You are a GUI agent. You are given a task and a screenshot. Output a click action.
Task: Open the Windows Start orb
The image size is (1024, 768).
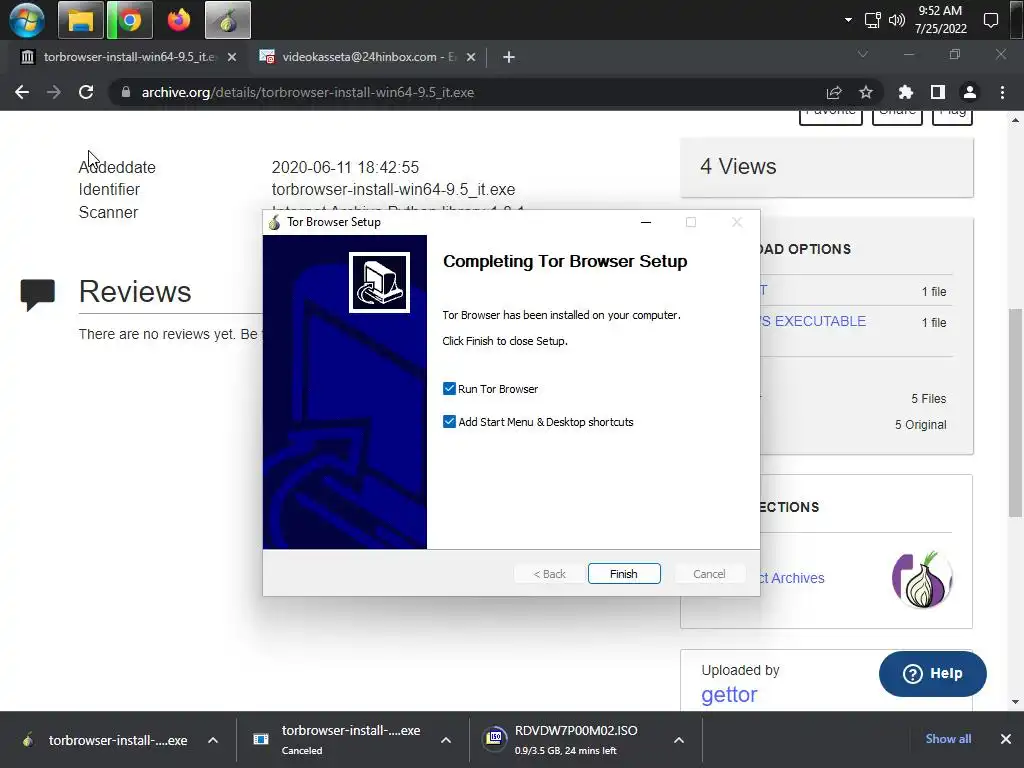point(27,20)
